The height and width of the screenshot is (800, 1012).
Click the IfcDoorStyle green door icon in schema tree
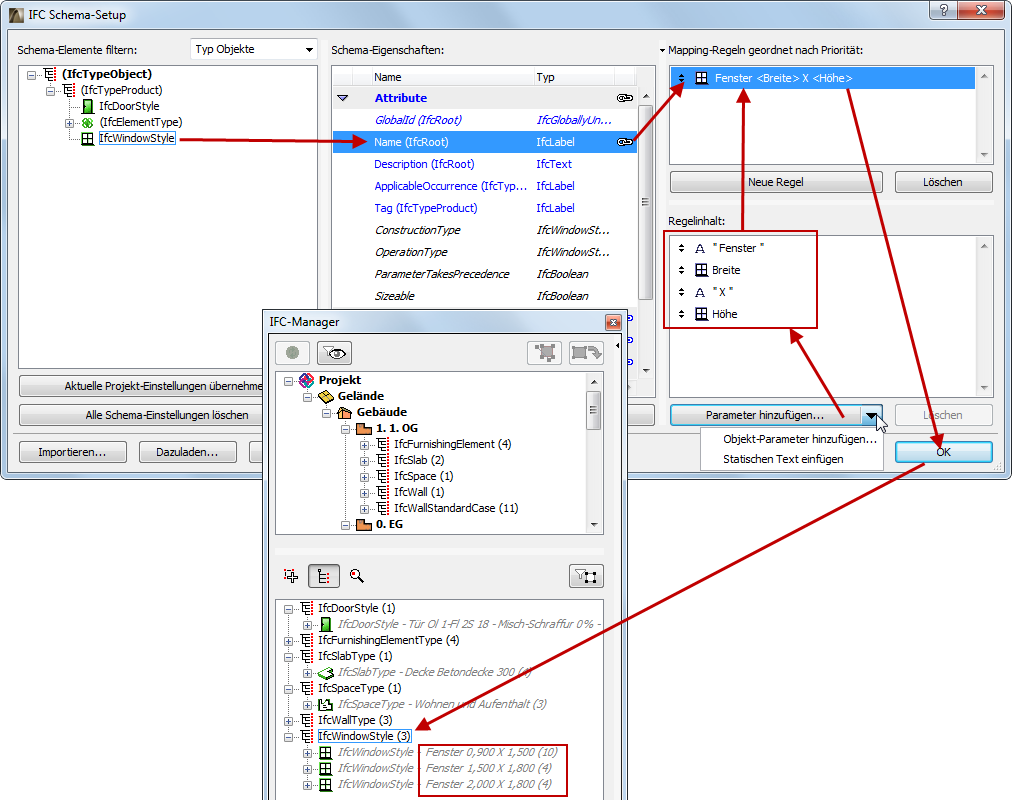(88, 106)
